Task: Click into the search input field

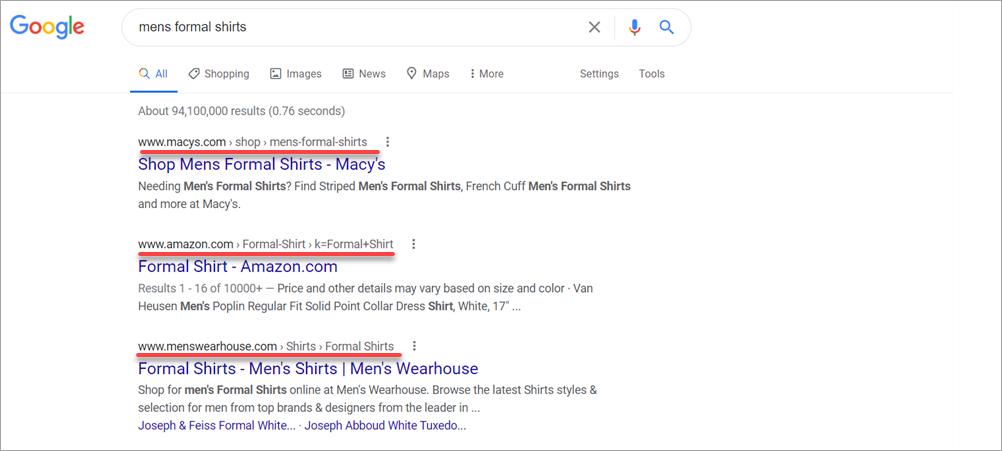Action: coord(350,27)
